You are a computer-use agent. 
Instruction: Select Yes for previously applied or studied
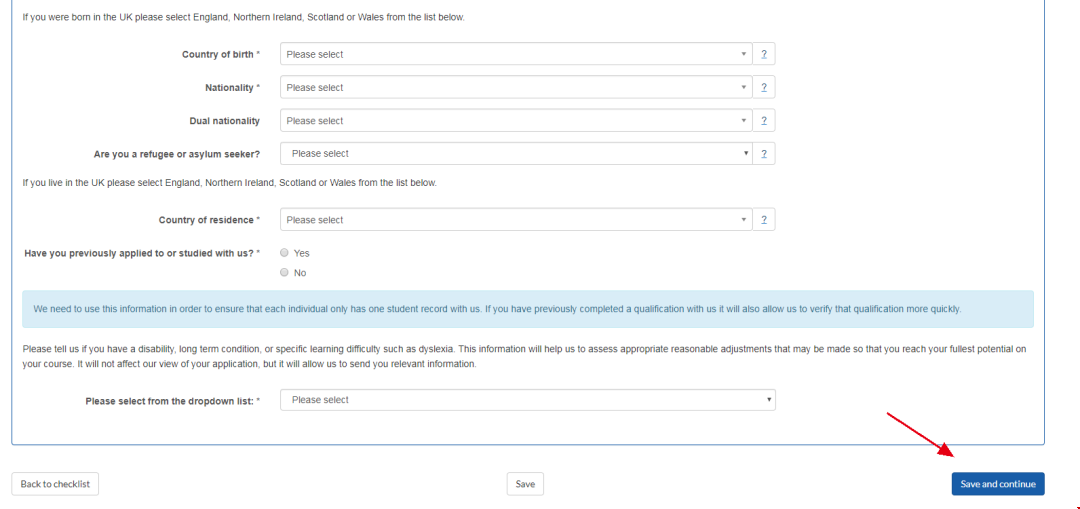285,253
